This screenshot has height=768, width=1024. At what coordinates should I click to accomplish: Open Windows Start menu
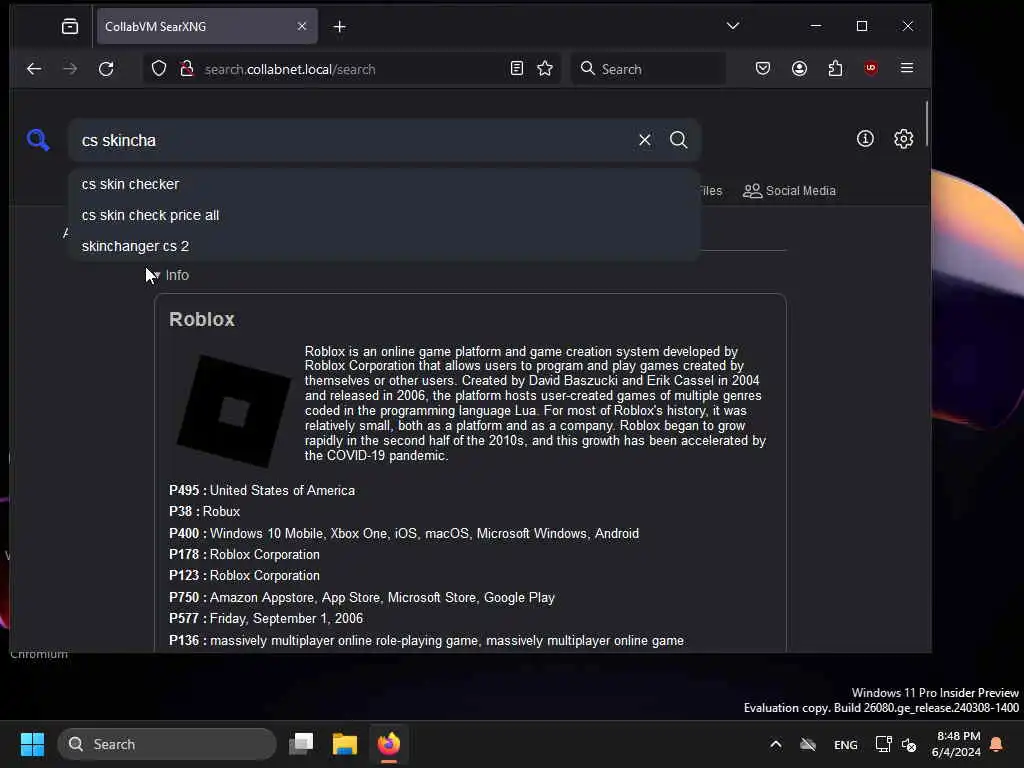click(x=32, y=744)
